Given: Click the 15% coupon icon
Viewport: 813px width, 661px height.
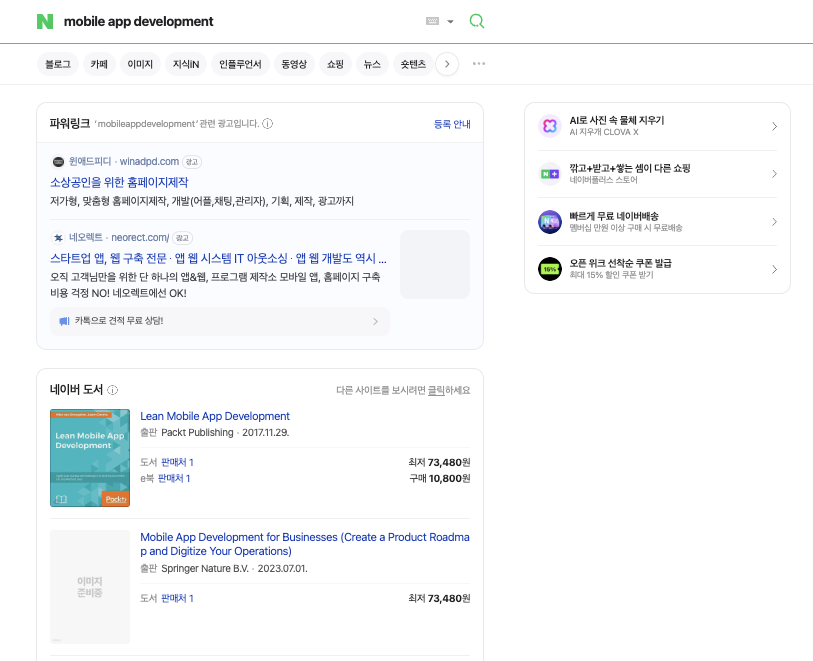Looking at the screenshot, I should pos(550,269).
